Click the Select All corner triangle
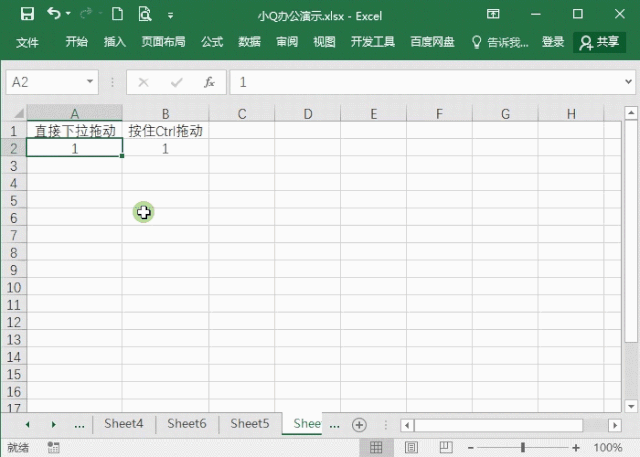 (18, 113)
